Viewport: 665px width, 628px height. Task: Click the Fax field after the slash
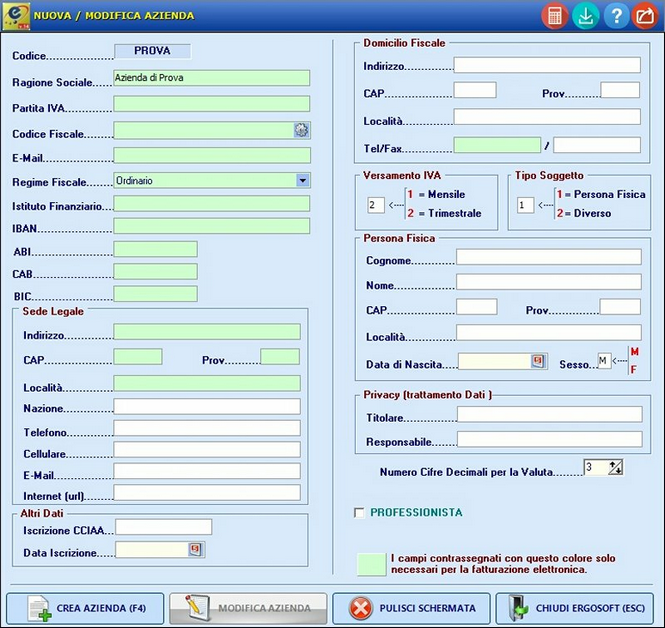pyautogui.click(x=597, y=145)
